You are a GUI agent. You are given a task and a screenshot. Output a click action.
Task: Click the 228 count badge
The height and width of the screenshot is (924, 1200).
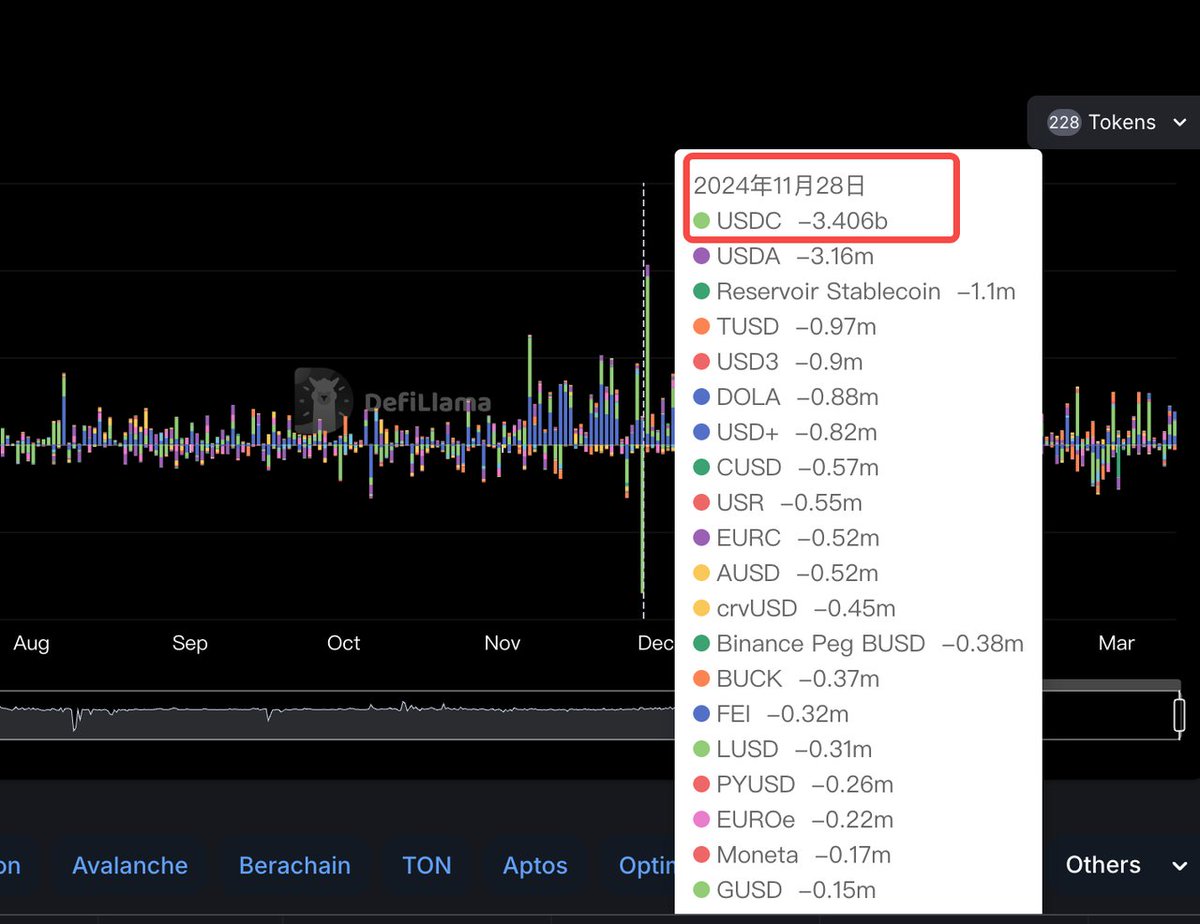click(x=1063, y=122)
